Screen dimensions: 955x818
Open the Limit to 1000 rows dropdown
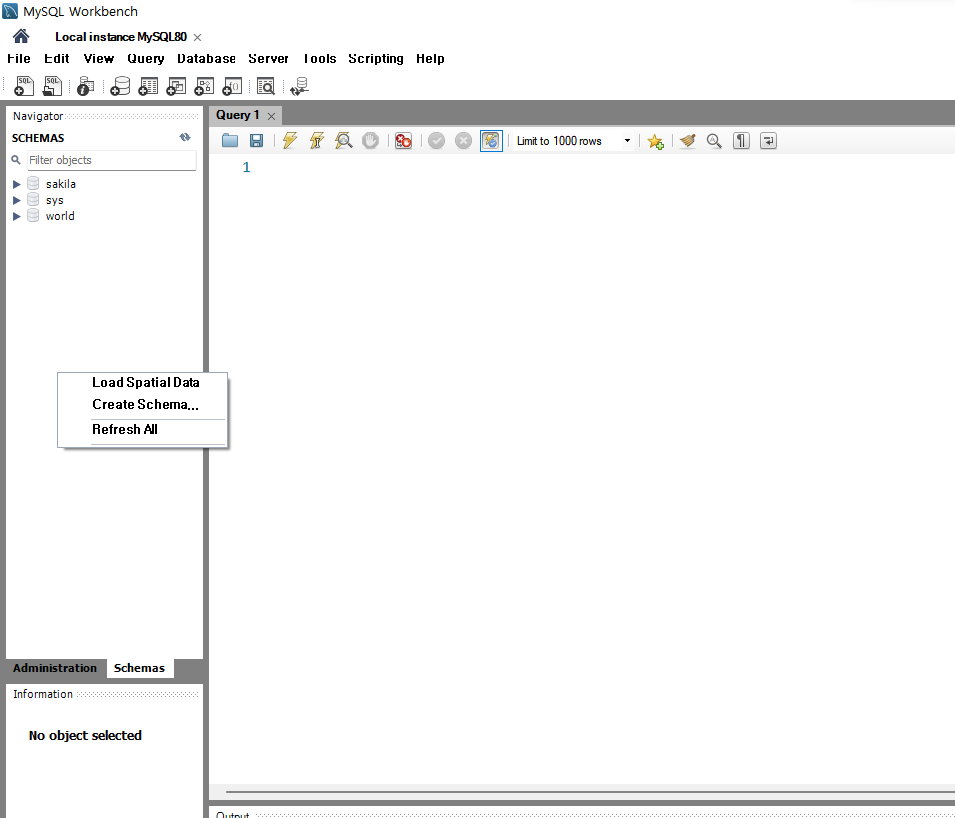(573, 141)
